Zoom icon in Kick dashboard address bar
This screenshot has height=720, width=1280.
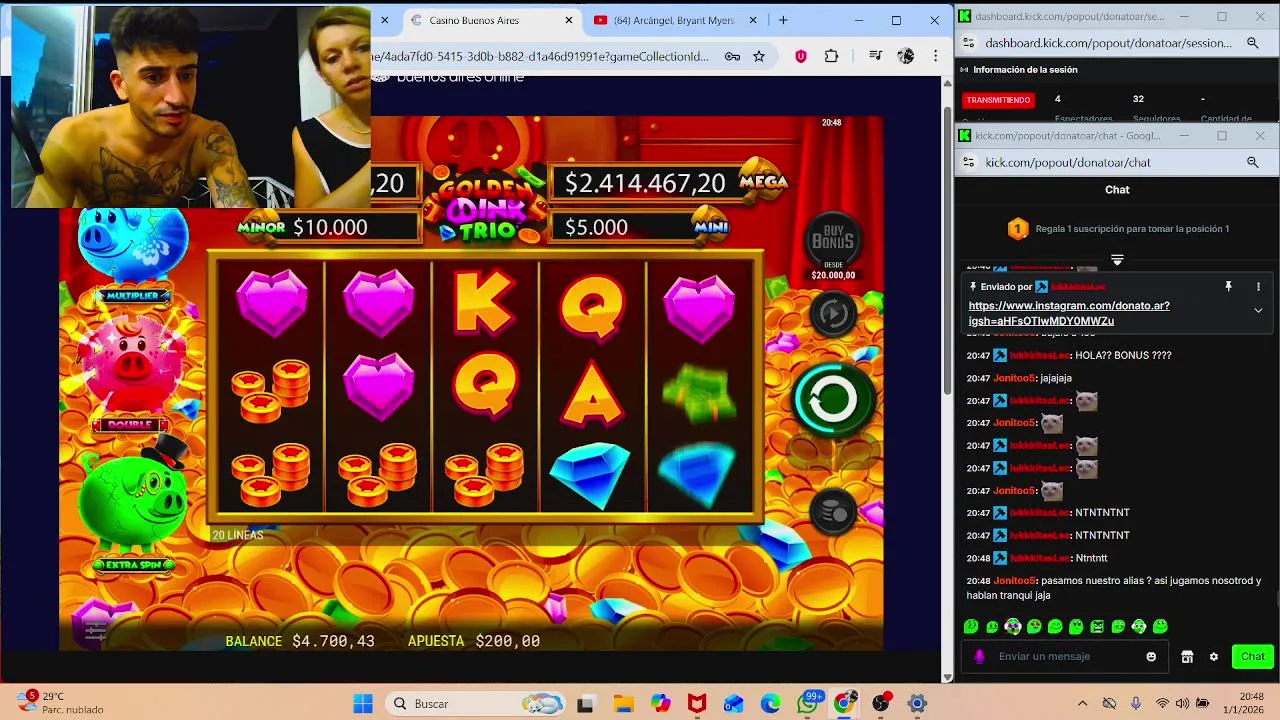point(1252,43)
